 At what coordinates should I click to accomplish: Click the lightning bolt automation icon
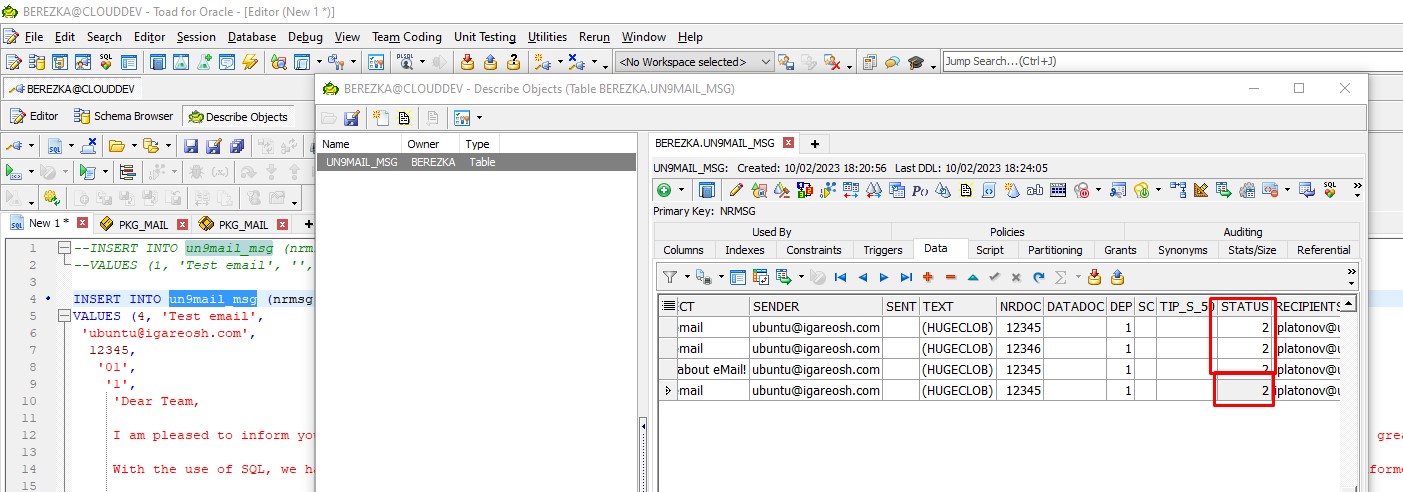(x=250, y=62)
